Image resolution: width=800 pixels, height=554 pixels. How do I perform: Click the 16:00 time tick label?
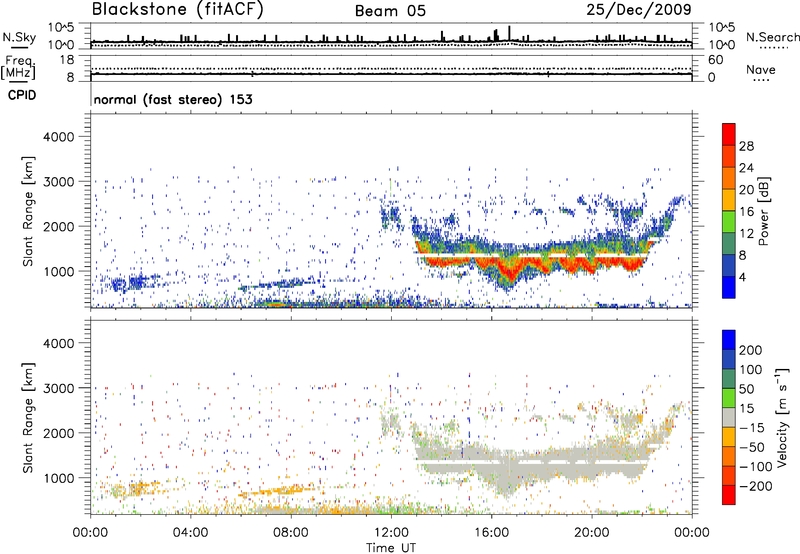491,533
